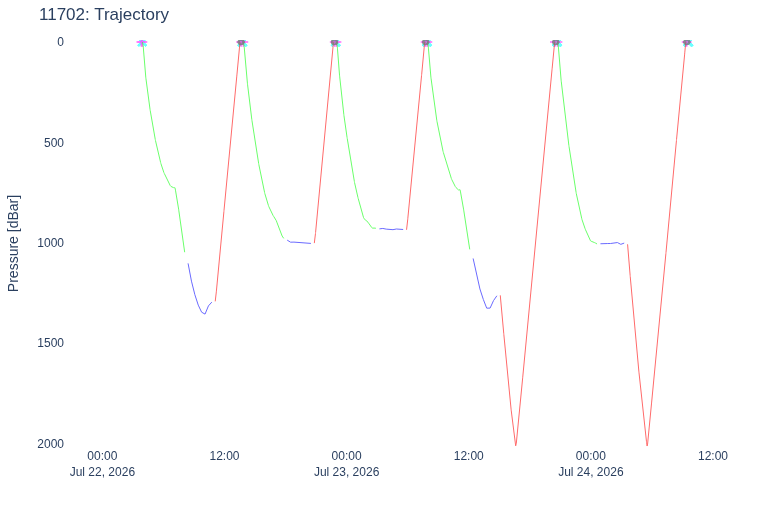Click the 0 tick on pressure axis

click(60, 42)
